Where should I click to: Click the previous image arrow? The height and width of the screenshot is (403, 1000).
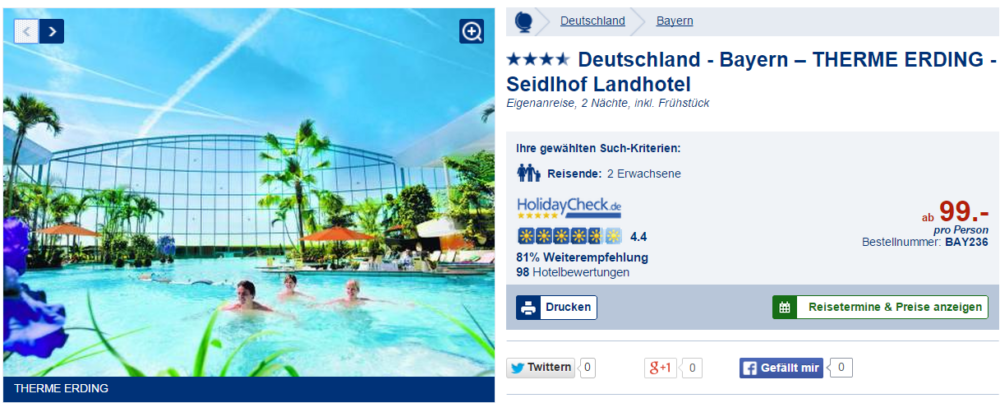point(26,31)
